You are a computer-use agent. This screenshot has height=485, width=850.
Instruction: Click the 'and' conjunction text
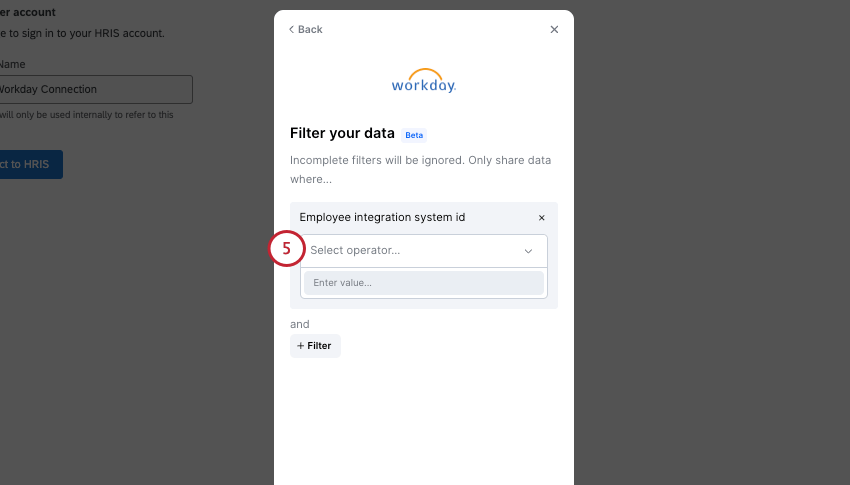(300, 324)
